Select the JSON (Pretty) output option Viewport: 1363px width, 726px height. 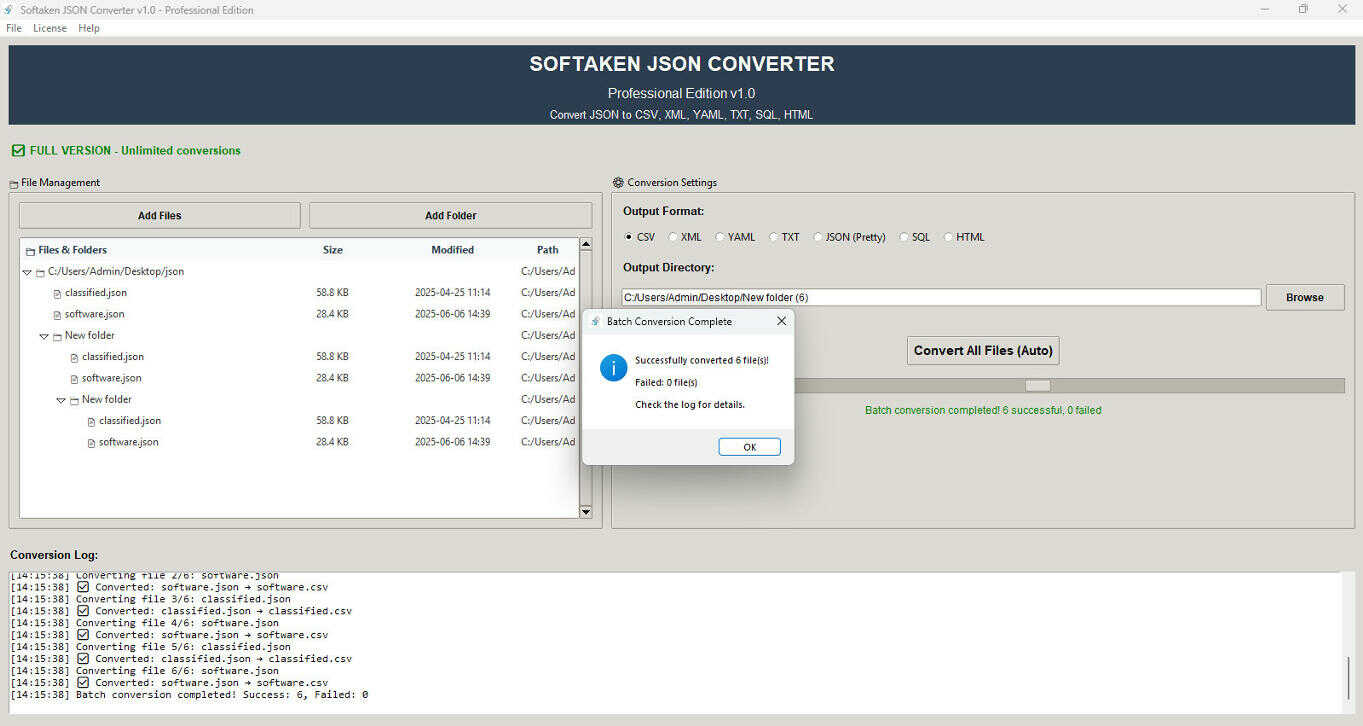pyautogui.click(x=818, y=237)
